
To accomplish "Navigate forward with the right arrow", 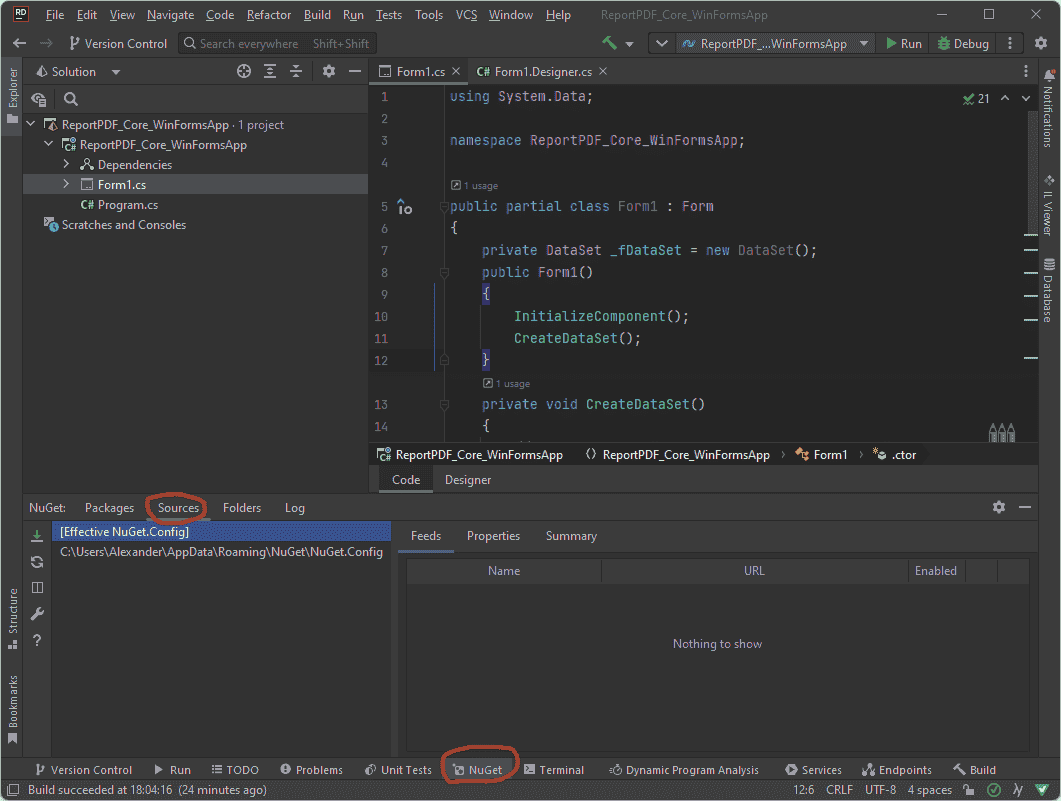I will tap(46, 43).
